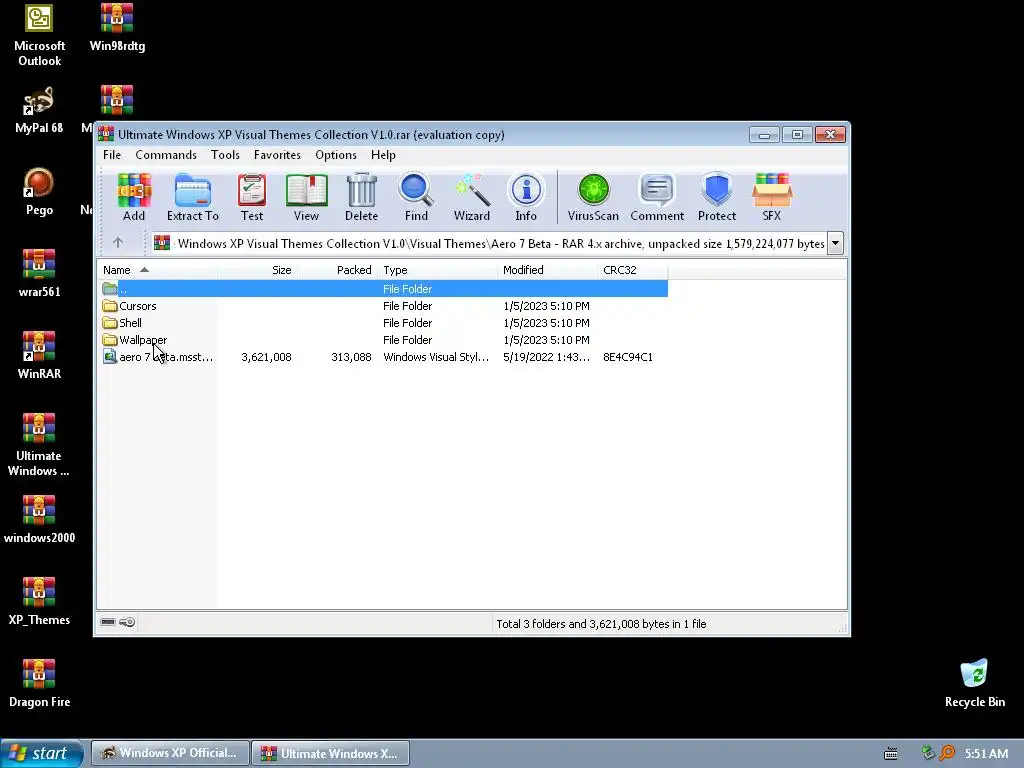The width and height of the screenshot is (1024, 768).
Task: Select the parent folder '..' row
Action: [x=384, y=289]
